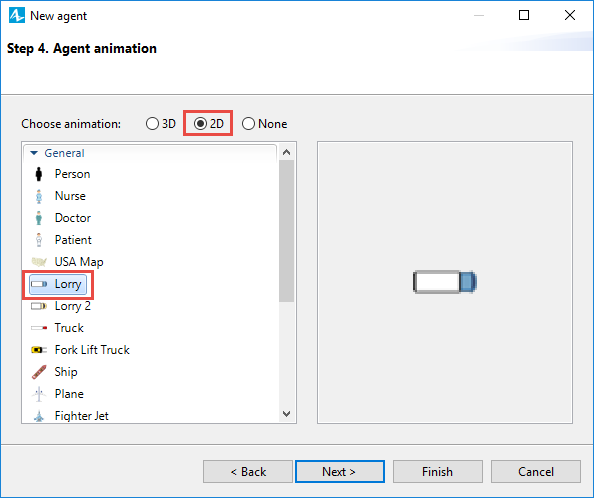Pick the Fork Lift Truck icon
This screenshot has height=498, width=594.
39,350
